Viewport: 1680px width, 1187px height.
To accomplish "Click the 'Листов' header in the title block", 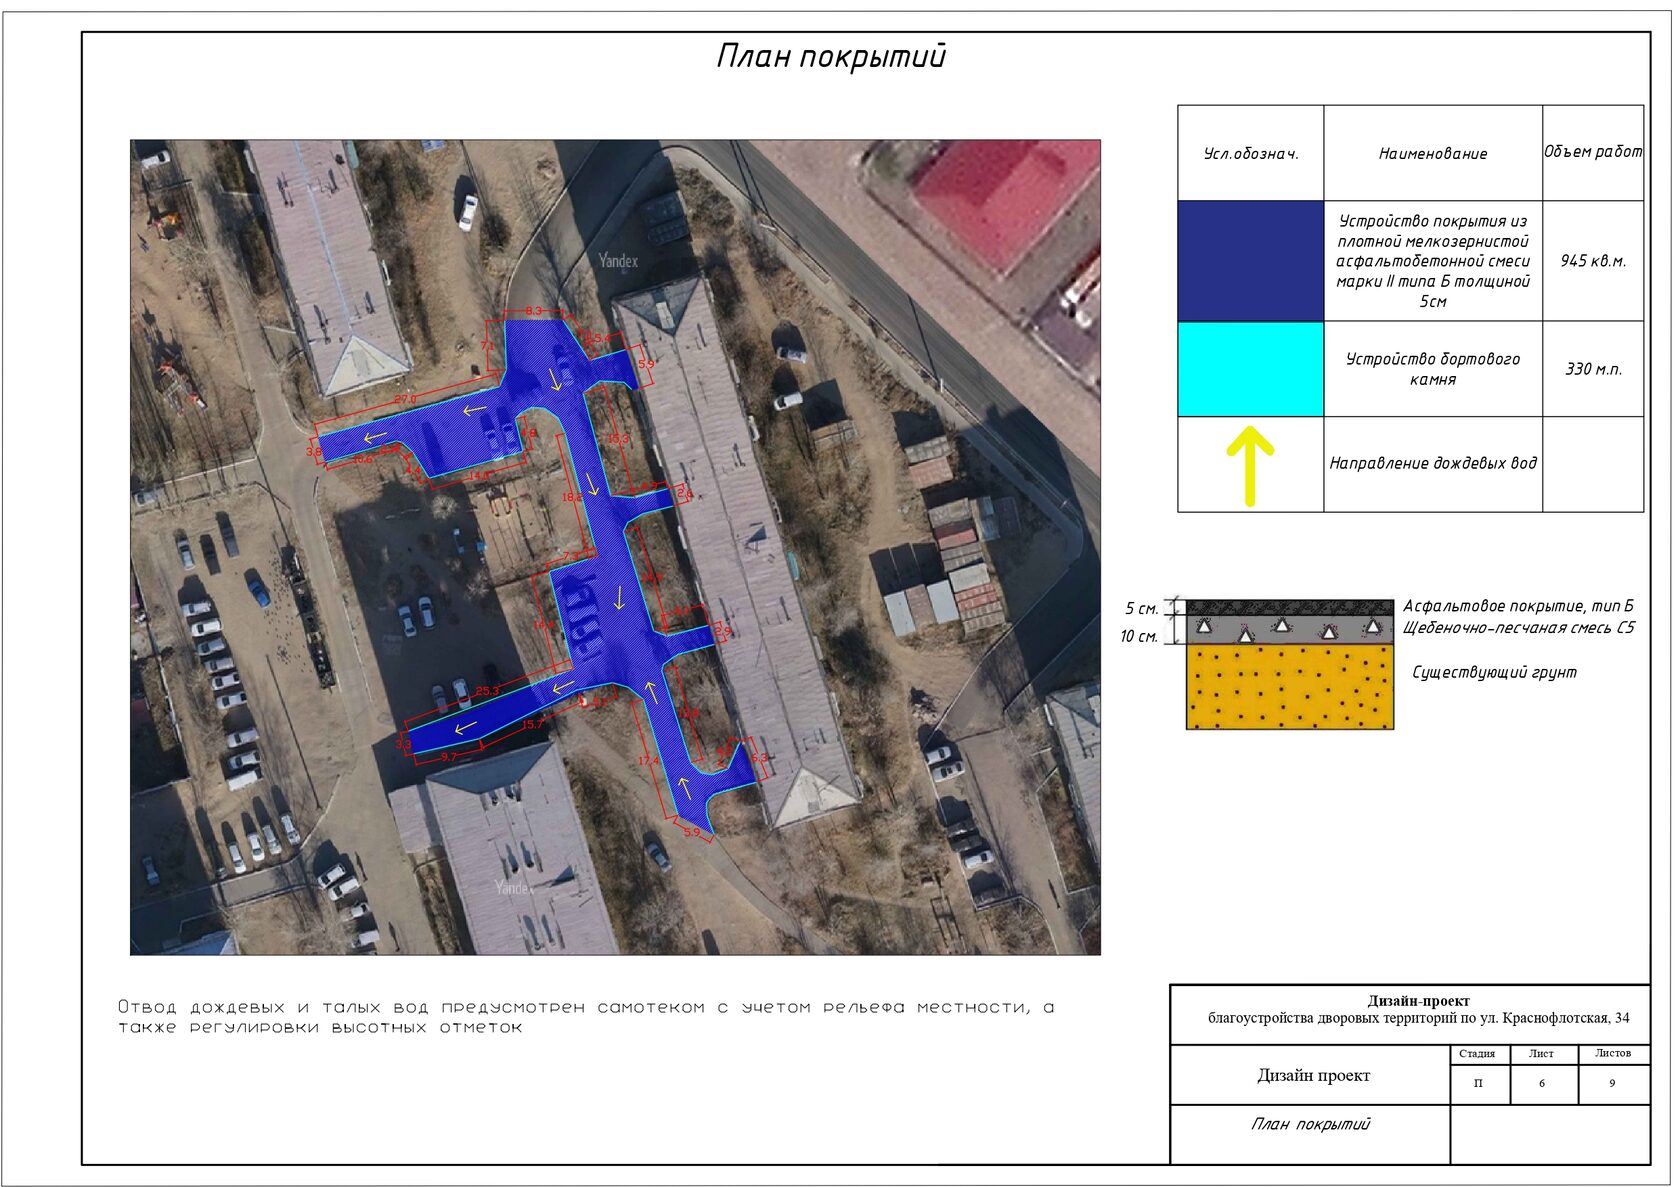I will coord(1613,1053).
